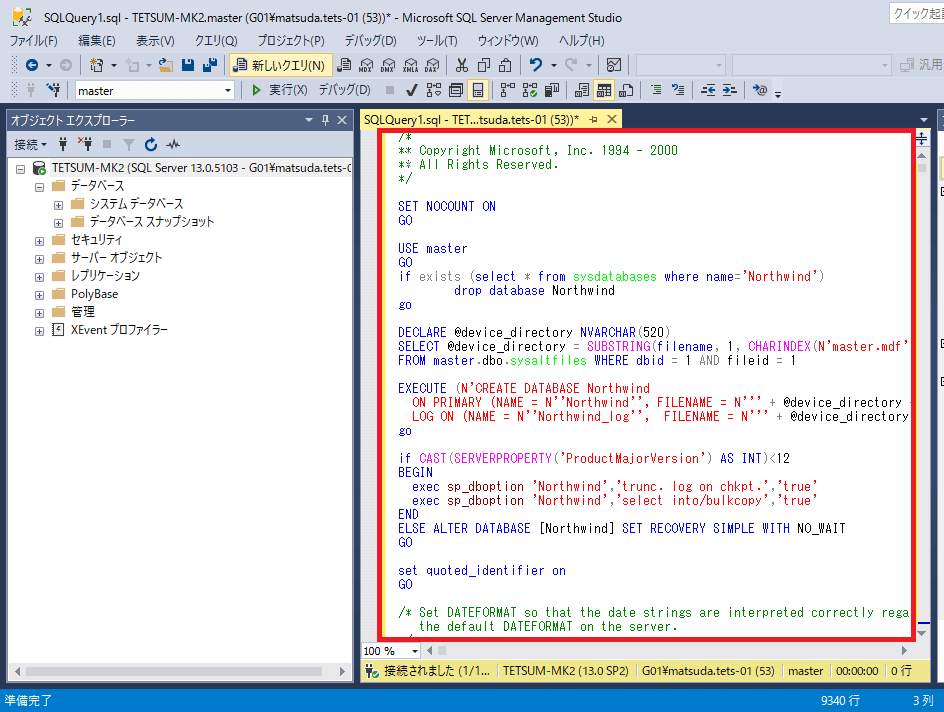944x712 pixels.
Task: Toggle Results to Text mode
Action: tap(582, 90)
